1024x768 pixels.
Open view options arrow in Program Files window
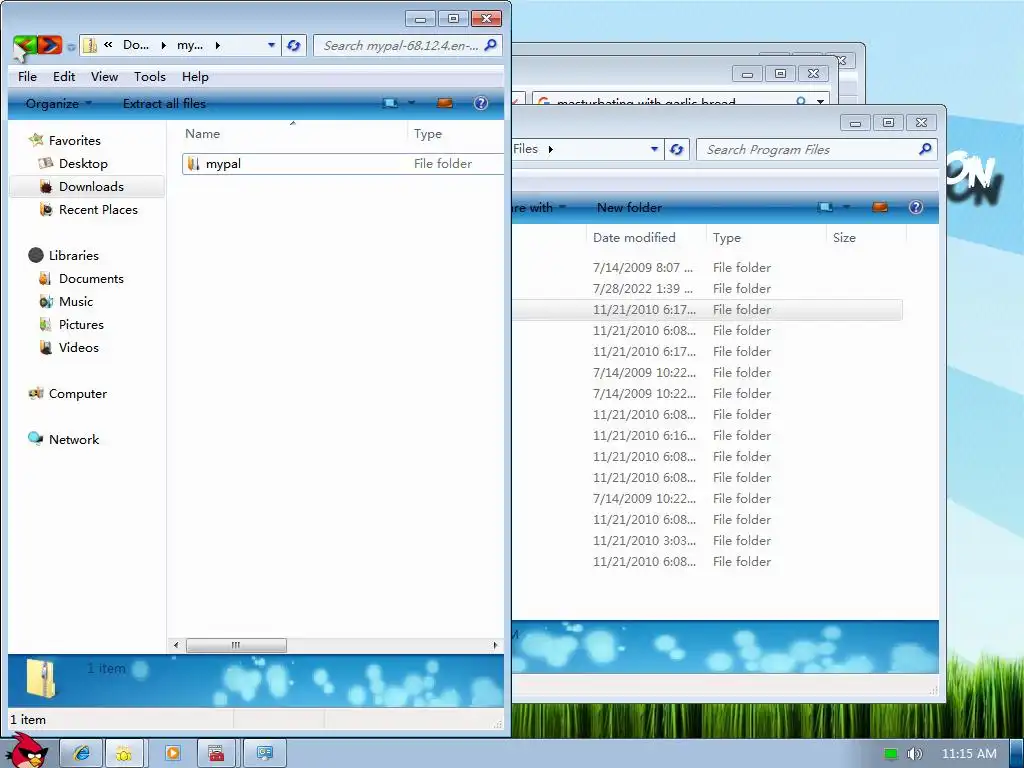[x=846, y=207]
